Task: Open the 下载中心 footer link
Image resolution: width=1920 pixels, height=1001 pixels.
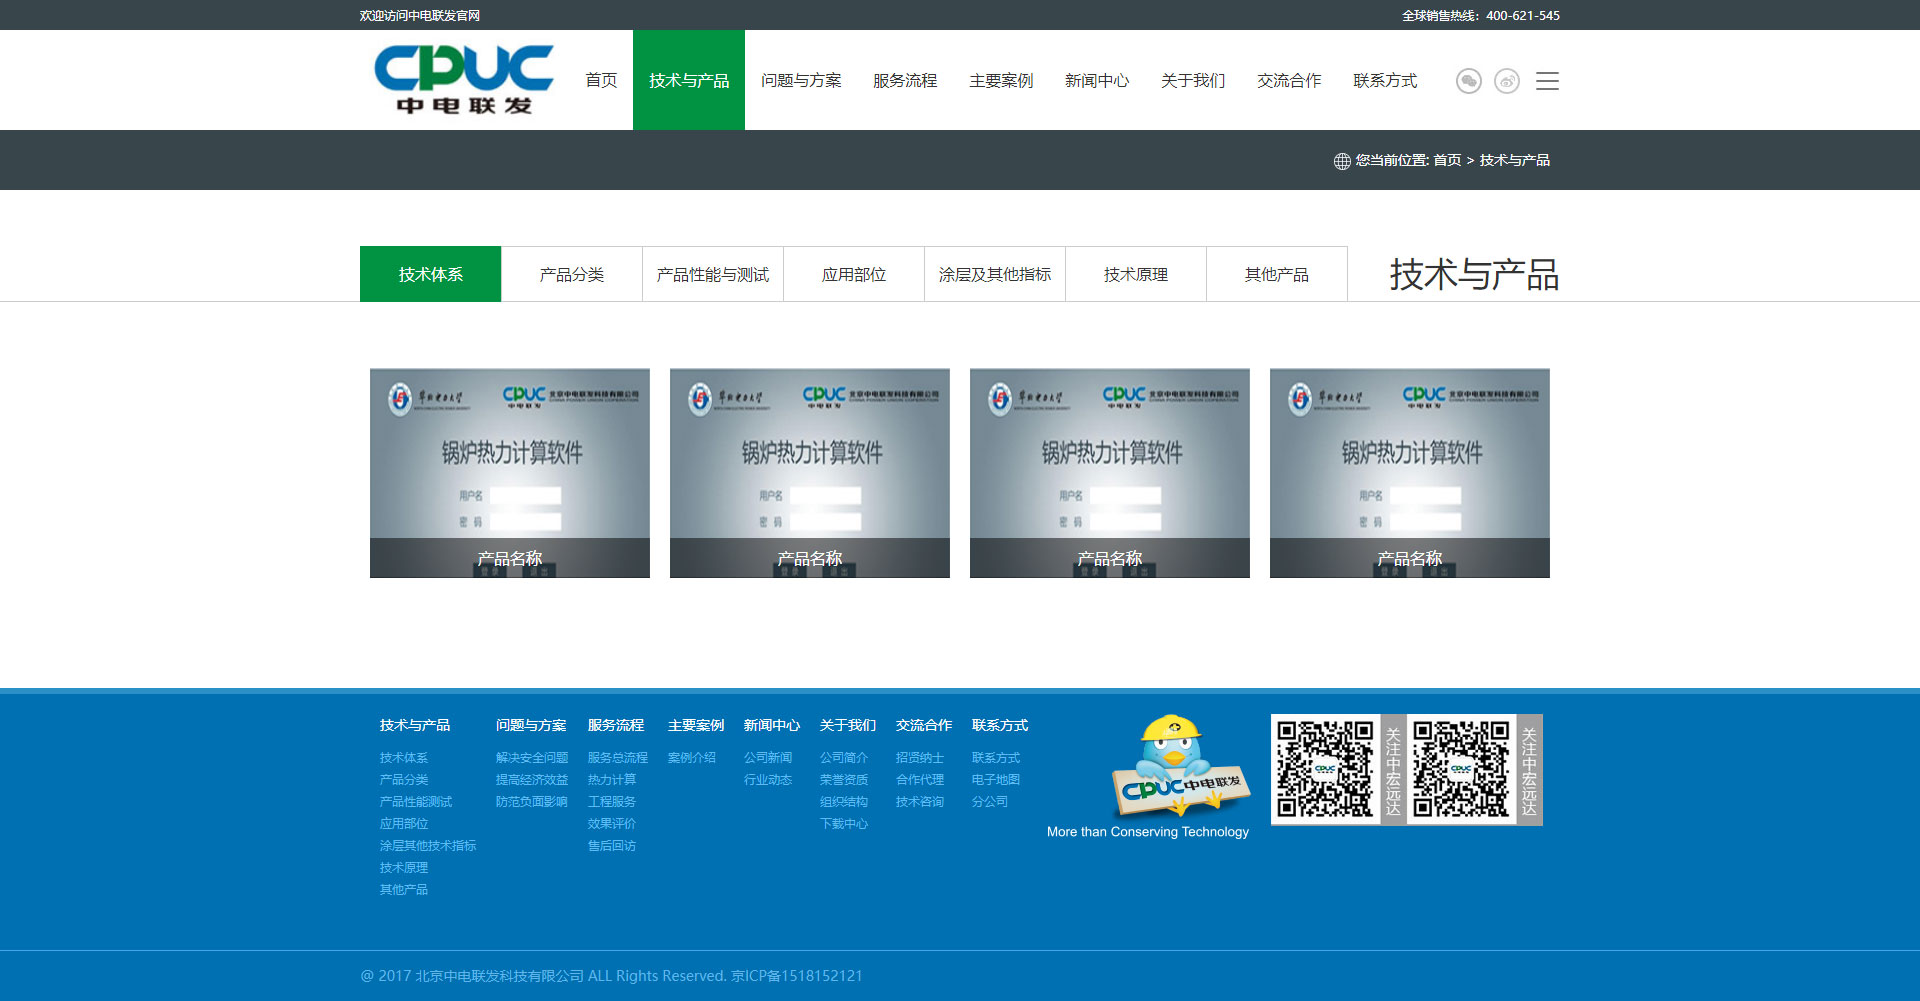Action: [x=843, y=824]
